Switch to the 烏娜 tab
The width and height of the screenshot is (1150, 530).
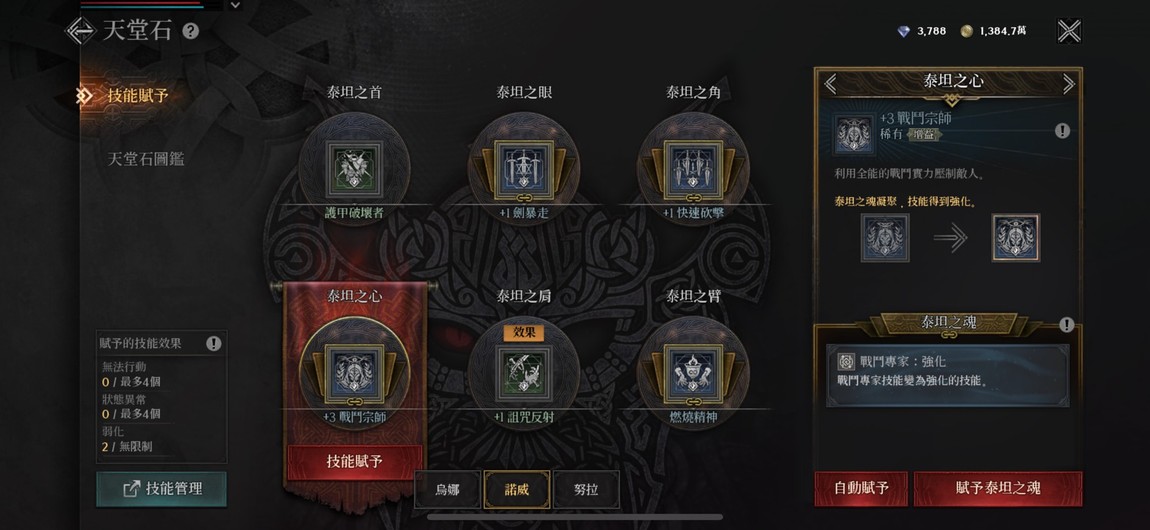click(x=447, y=490)
